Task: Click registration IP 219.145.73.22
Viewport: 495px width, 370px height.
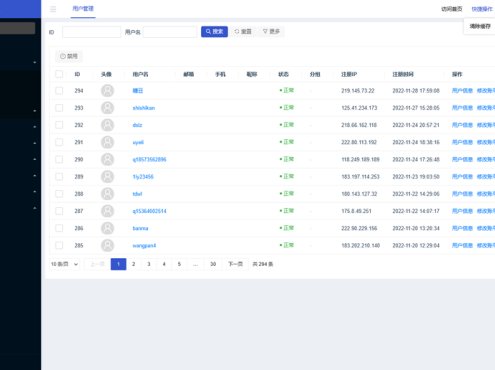Action: (x=358, y=91)
